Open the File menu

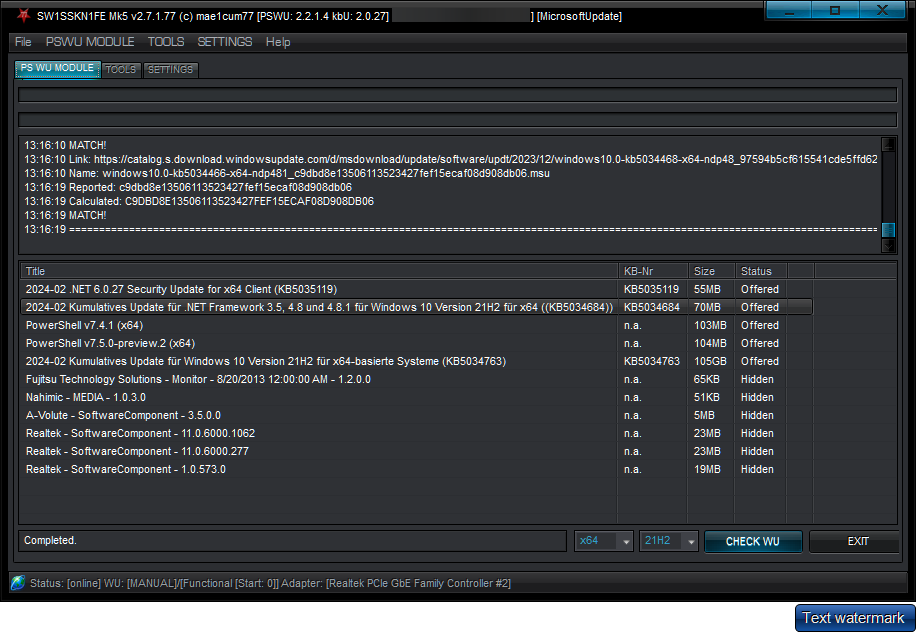(23, 42)
